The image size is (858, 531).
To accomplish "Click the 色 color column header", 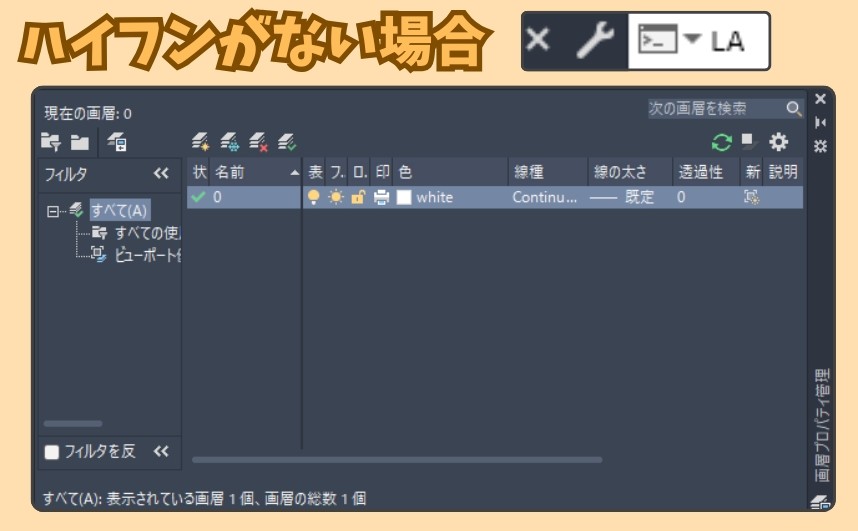I will (450, 172).
